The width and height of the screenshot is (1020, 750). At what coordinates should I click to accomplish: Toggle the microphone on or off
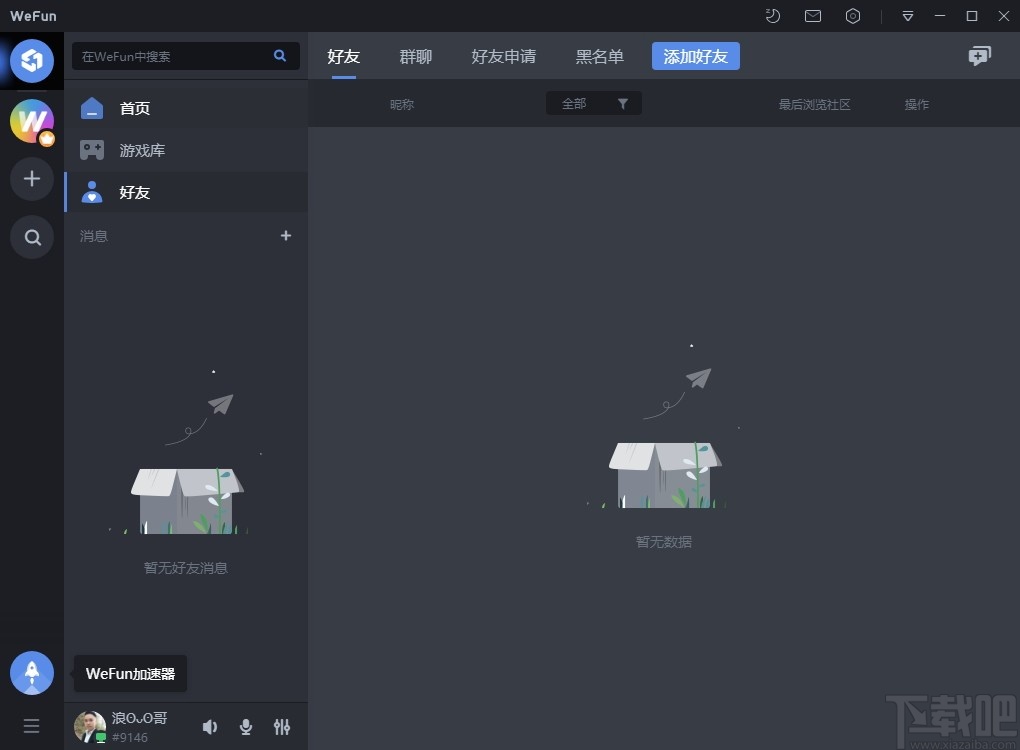[x=245, y=727]
